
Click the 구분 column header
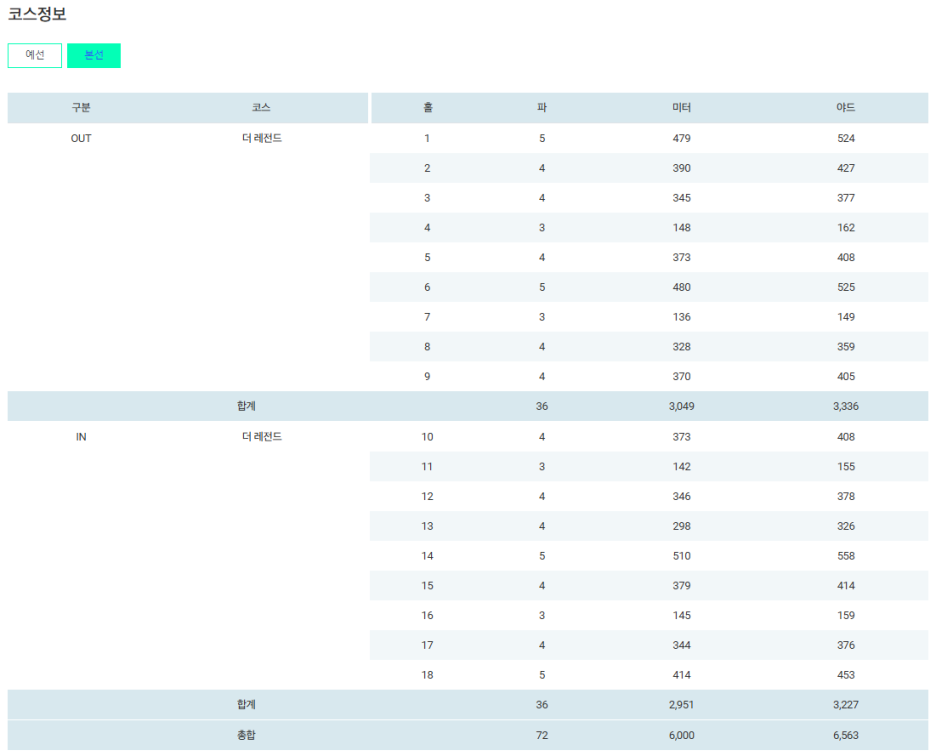point(81,107)
